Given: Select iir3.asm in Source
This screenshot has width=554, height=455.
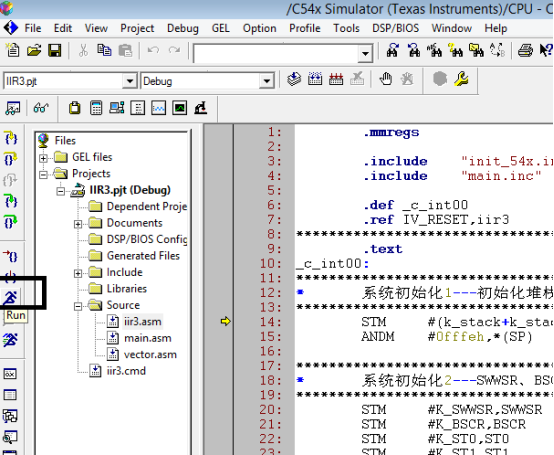Looking at the screenshot, I should point(143,321).
